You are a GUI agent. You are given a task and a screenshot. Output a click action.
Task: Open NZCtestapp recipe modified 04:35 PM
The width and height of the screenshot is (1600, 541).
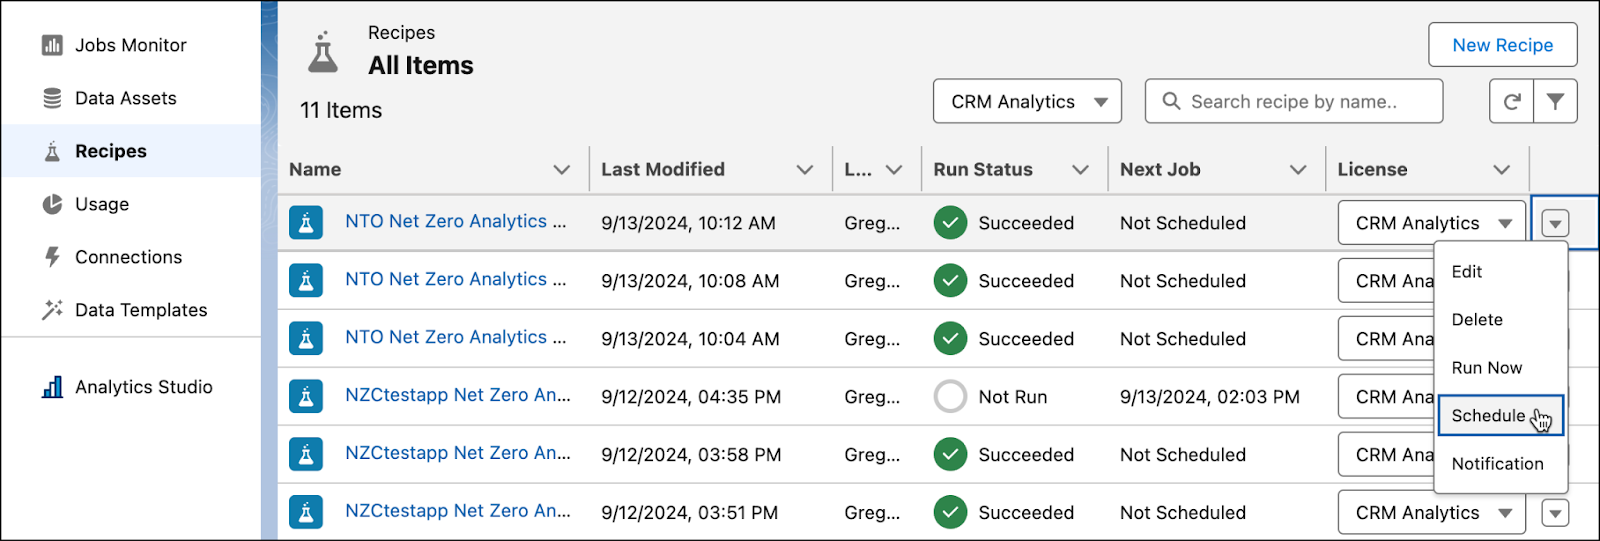click(458, 396)
